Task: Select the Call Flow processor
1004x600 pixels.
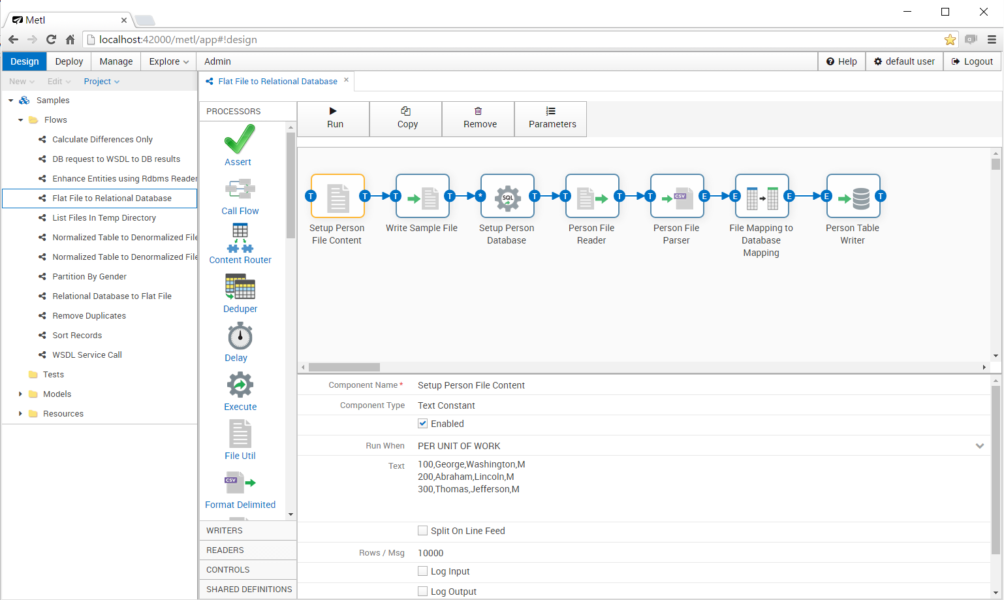Action: pos(239,190)
